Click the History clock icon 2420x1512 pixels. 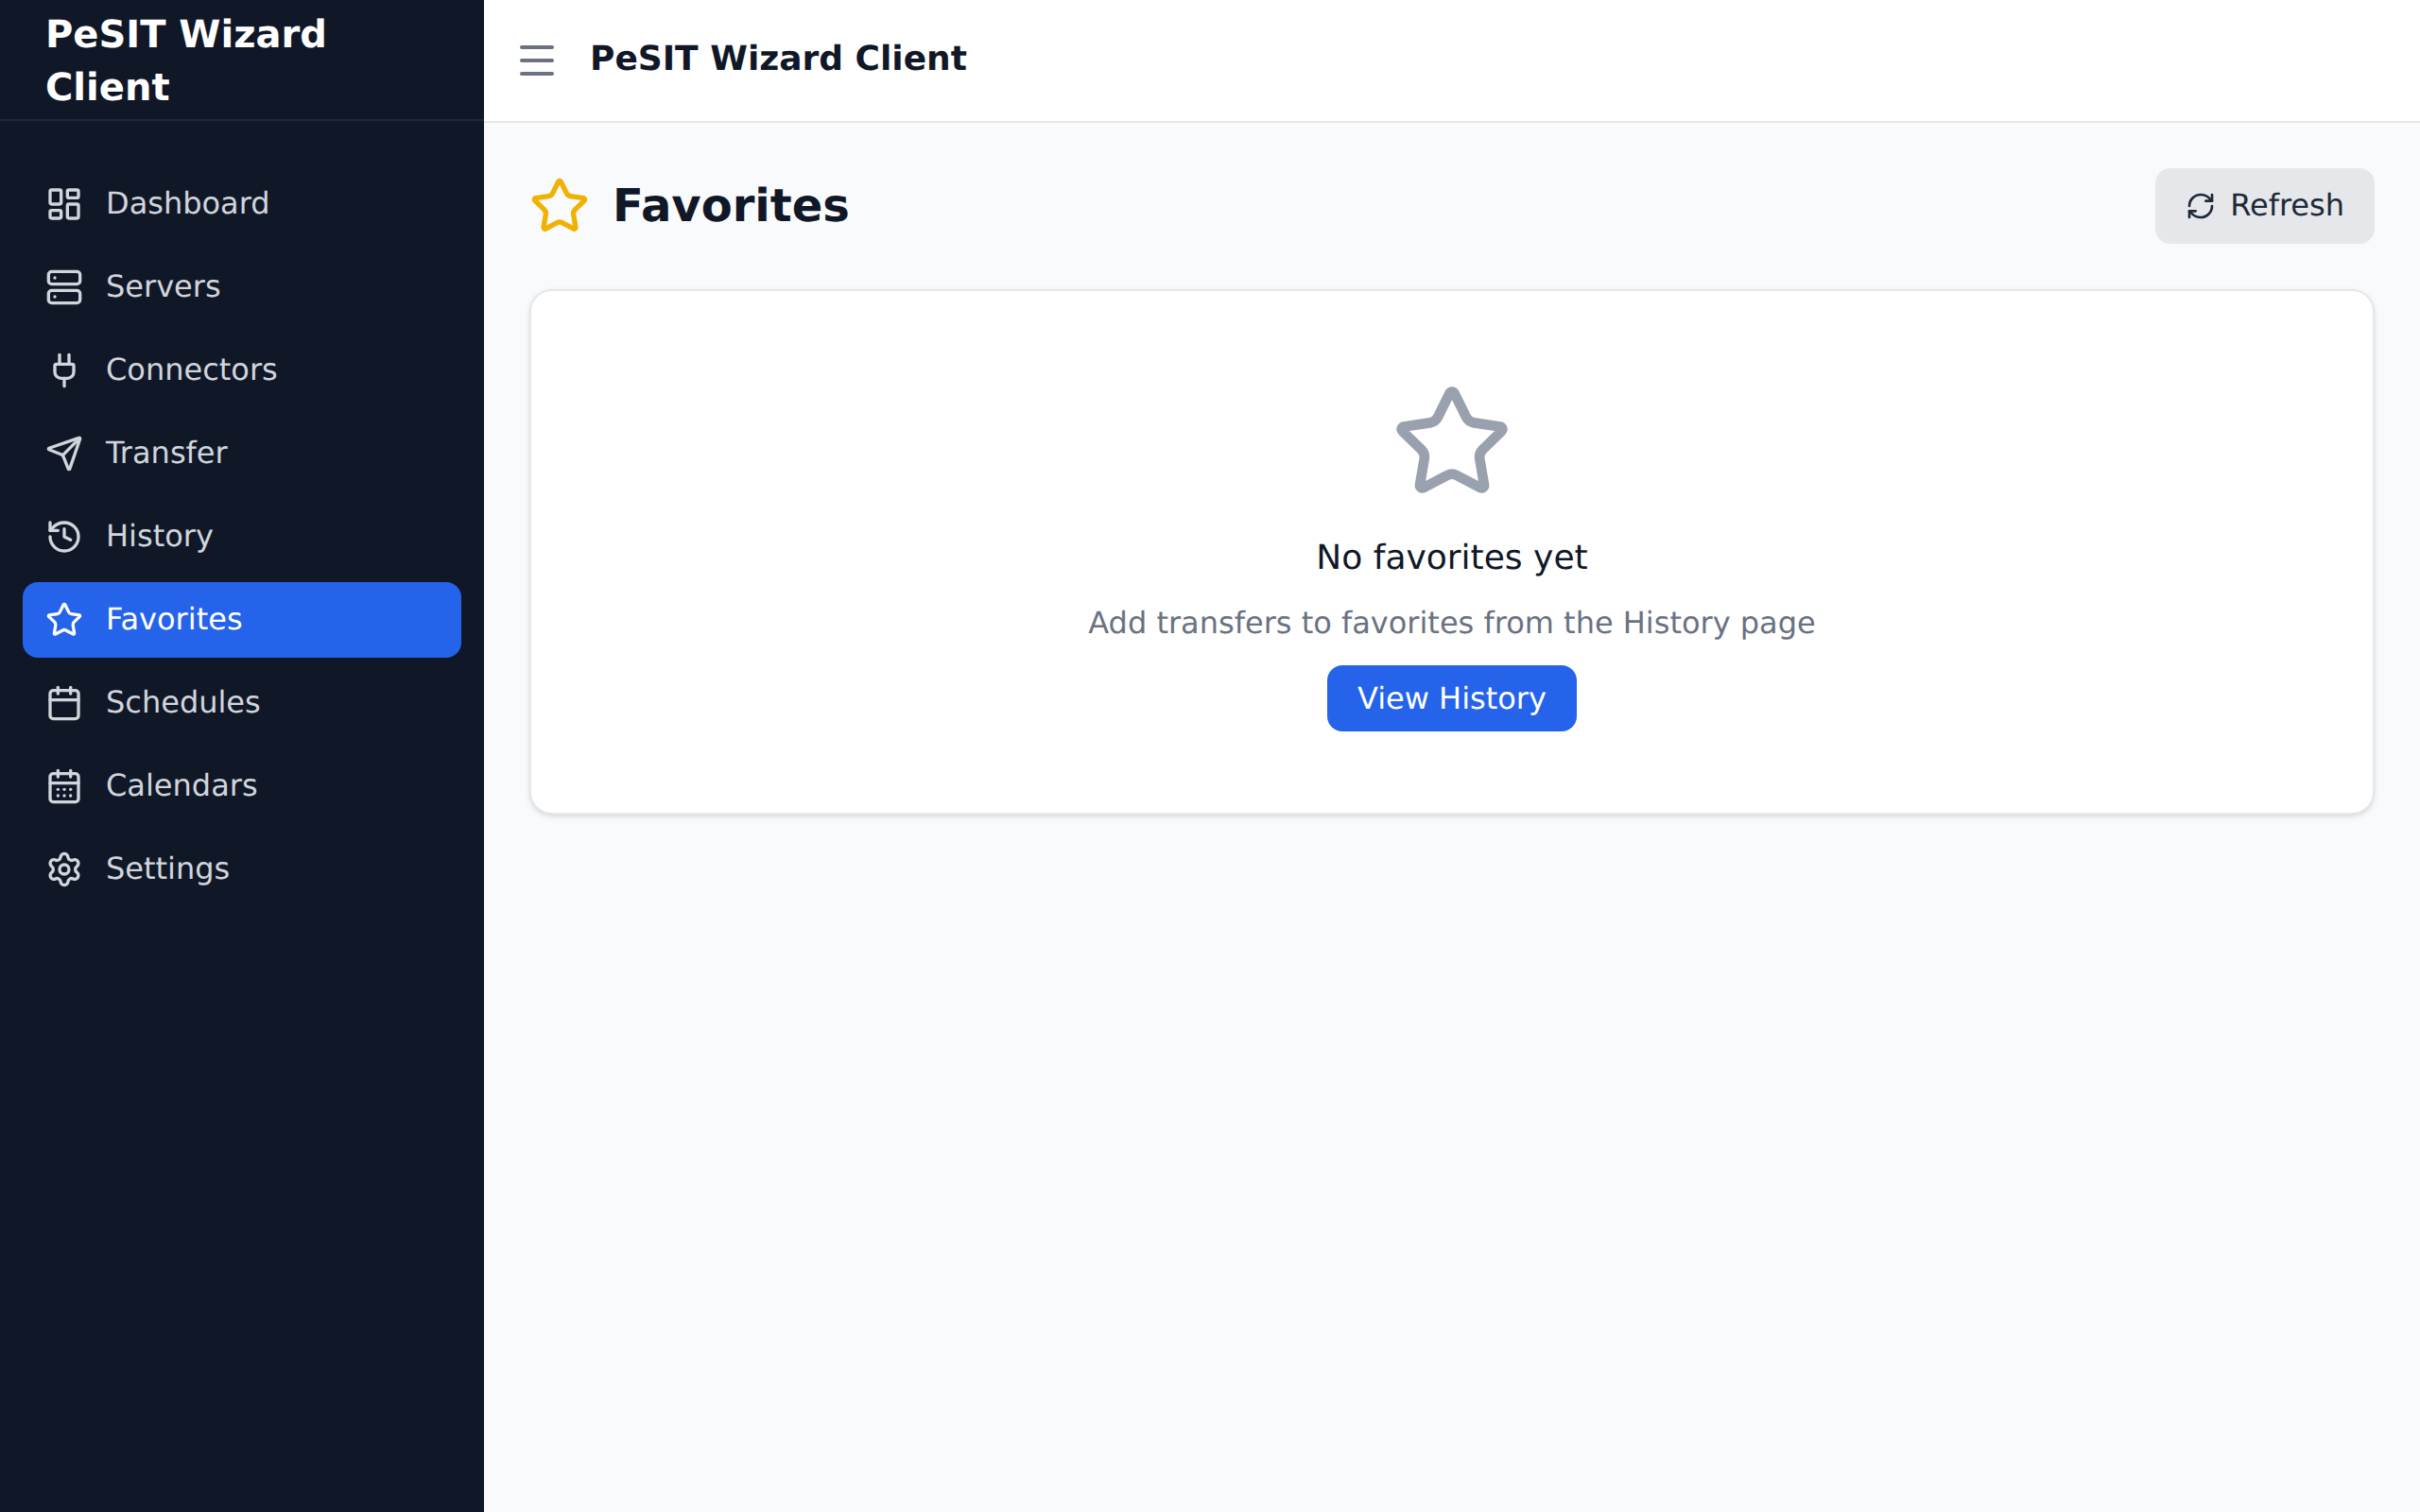pos(64,536)
